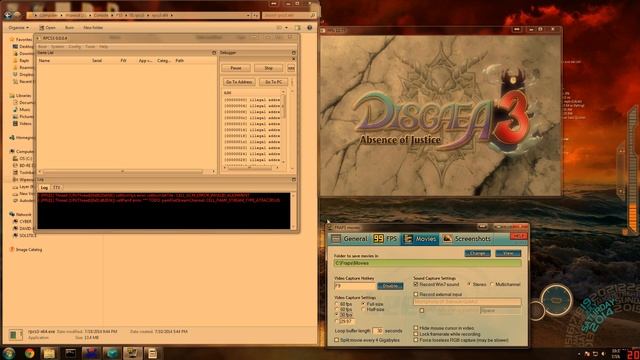This screenshot has height=360, width=640.
Task: Open the Help menu in RPCS3
Action: coord(104,47)
